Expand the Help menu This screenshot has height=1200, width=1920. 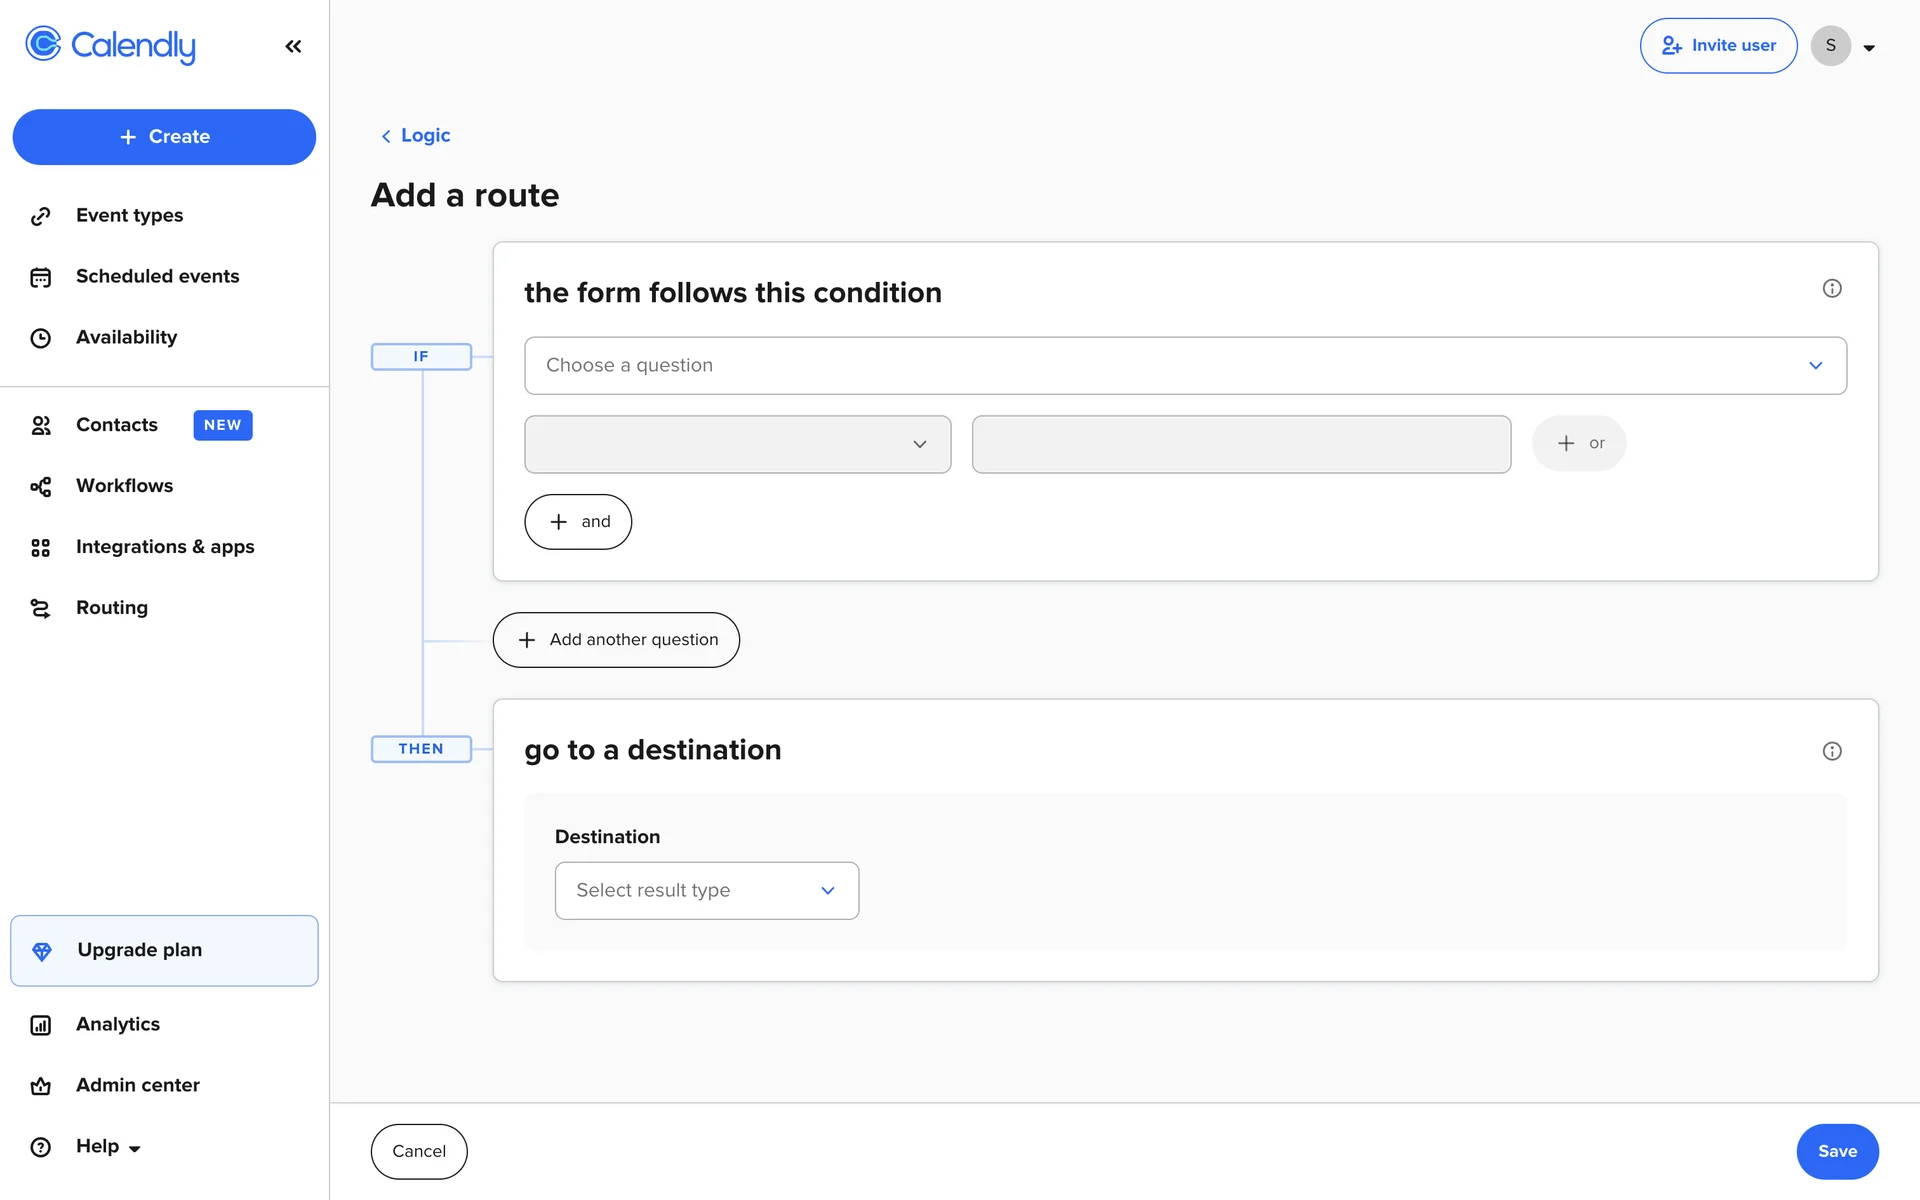pos(108,1146)
